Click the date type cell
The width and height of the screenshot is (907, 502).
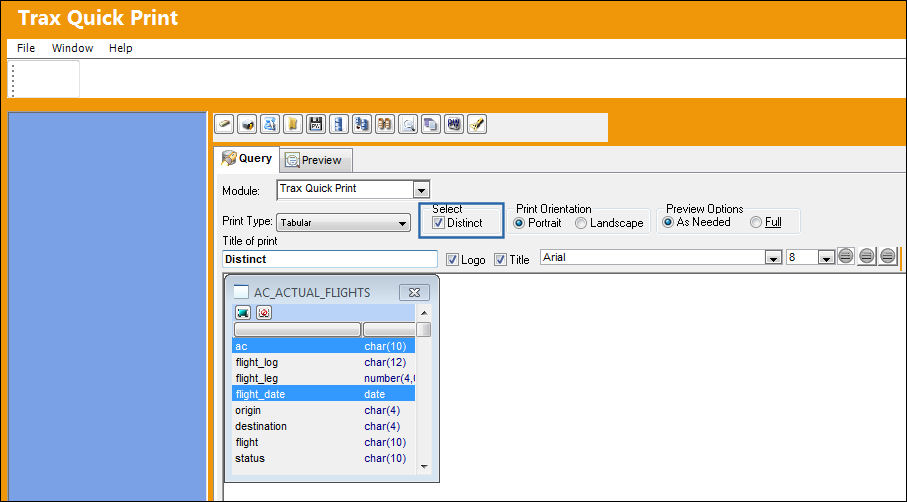375,394
